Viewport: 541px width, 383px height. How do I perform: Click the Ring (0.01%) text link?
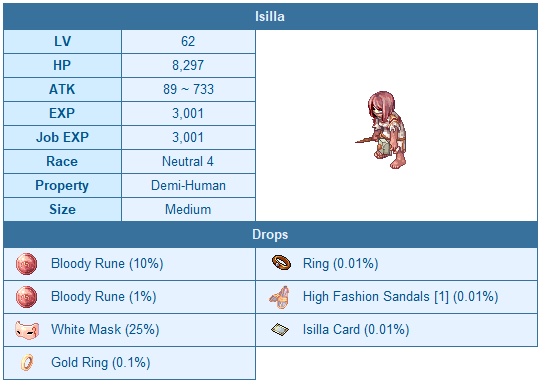pos(341,264)
